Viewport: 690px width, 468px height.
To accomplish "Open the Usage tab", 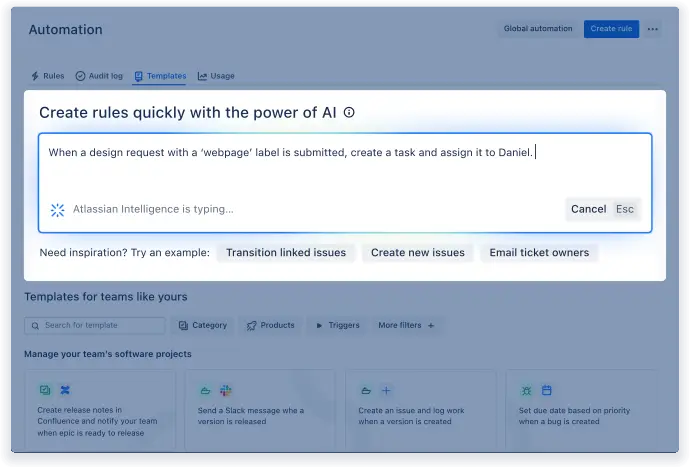I will pos(216,76).
